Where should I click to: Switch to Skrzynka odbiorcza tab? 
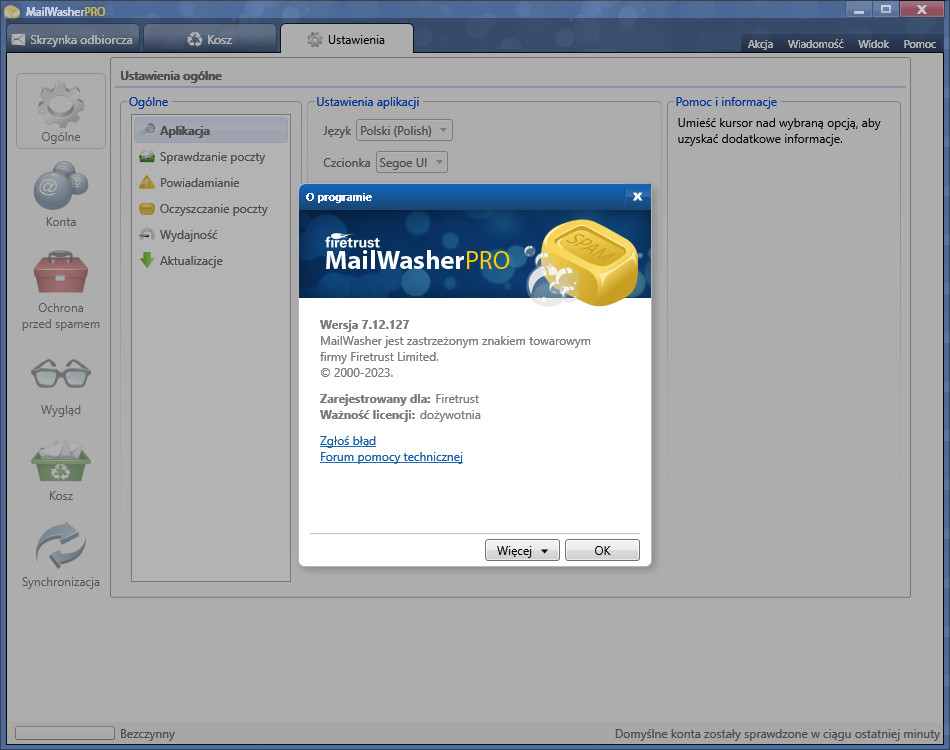coord(72,39)
